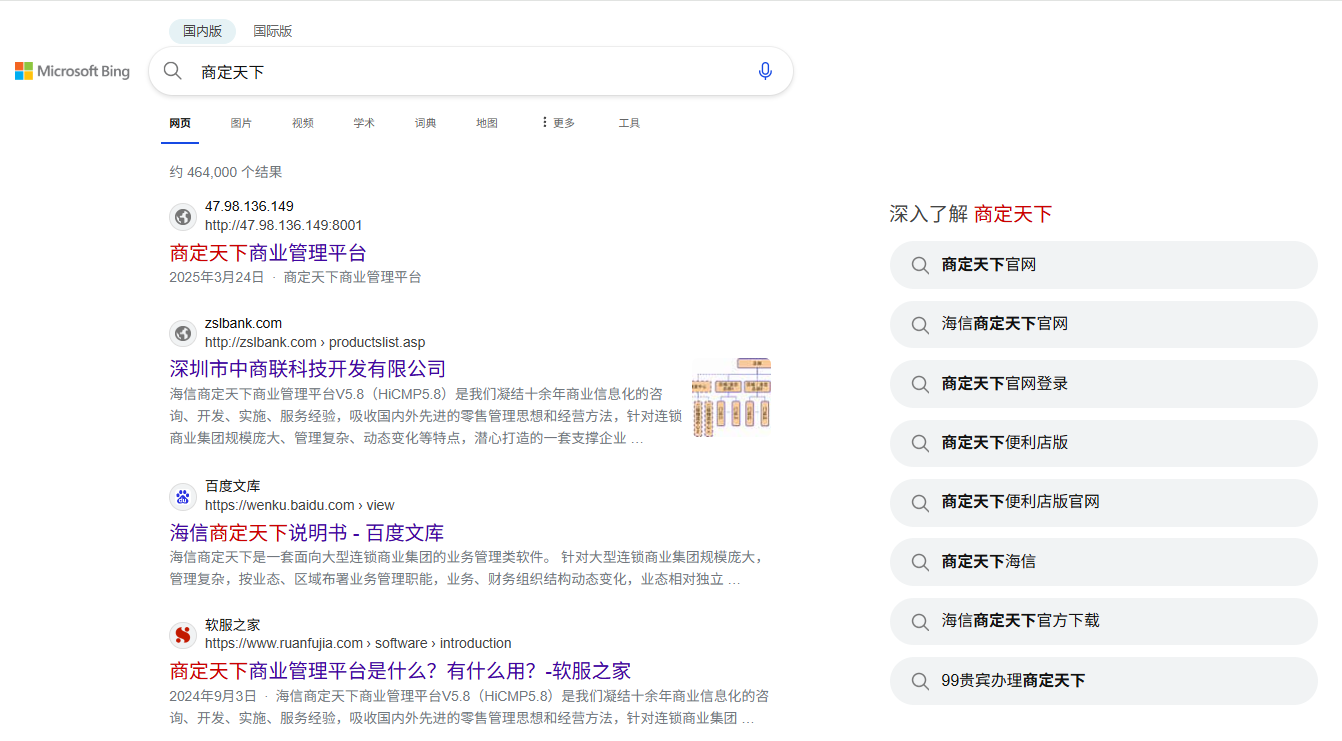Click the org chart result thumbnail
This screenshot has height=741, width=1342.
click(731, 396)
